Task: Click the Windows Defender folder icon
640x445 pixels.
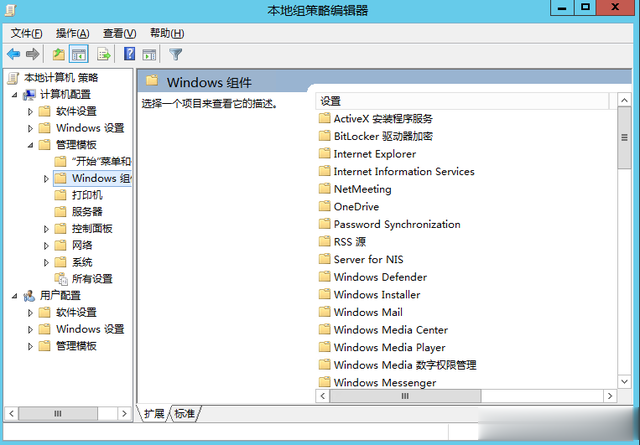Action: coord(324,277)
